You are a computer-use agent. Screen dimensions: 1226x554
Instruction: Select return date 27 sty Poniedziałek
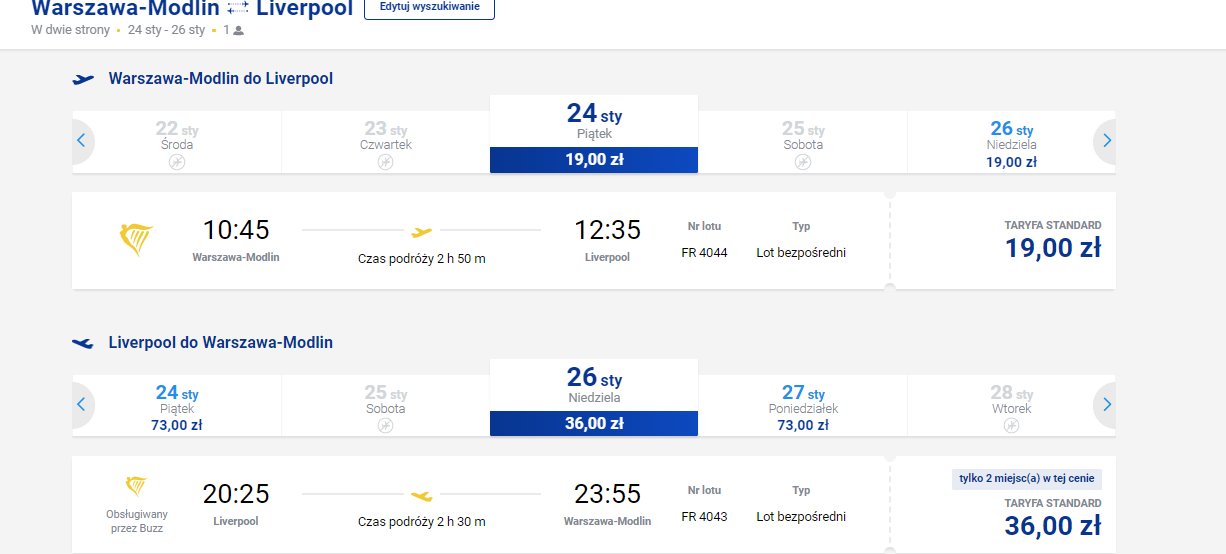point(803,408)
